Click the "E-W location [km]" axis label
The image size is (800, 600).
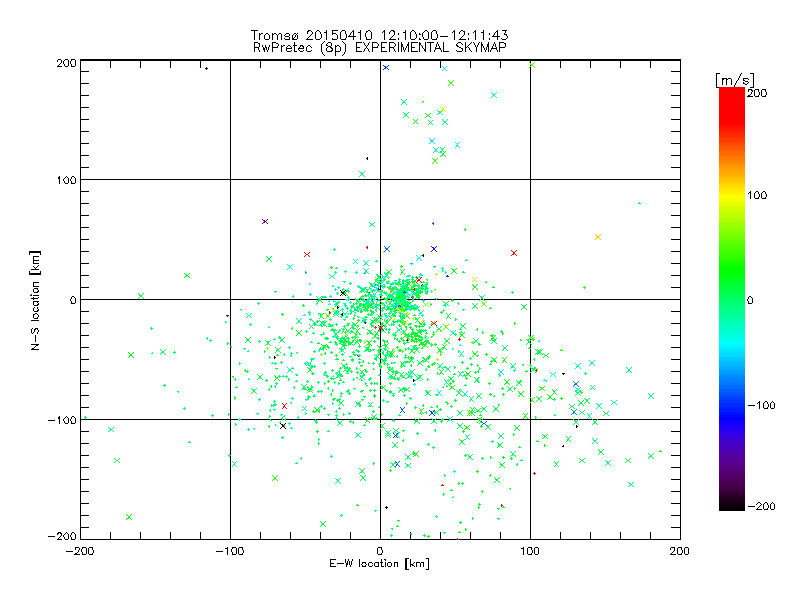point(379,563)
